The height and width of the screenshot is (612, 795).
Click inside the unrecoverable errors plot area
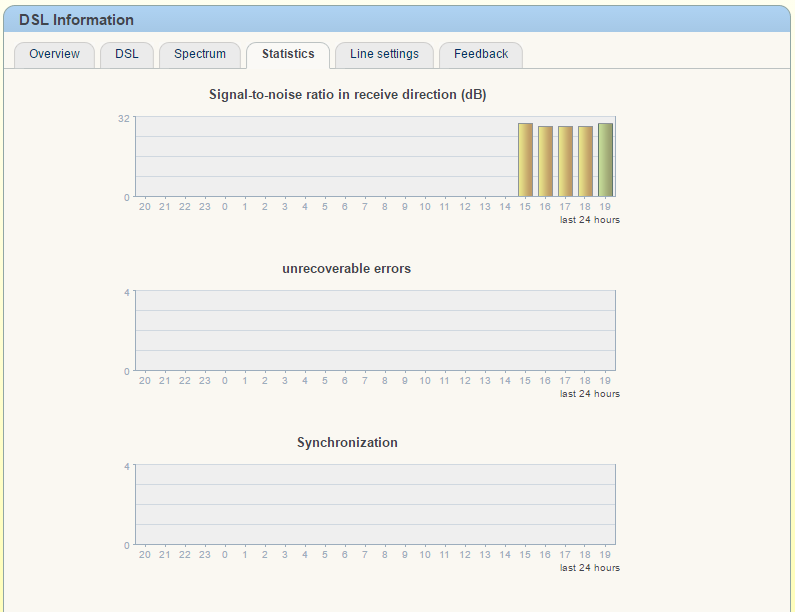[x=375, y=330]
